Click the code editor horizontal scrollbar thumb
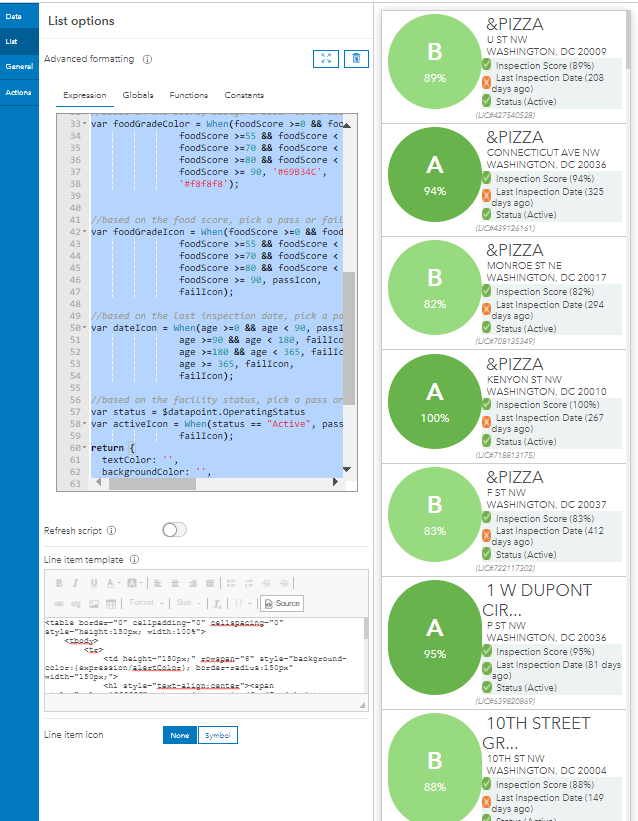638x821 pixels. [152, 484]
